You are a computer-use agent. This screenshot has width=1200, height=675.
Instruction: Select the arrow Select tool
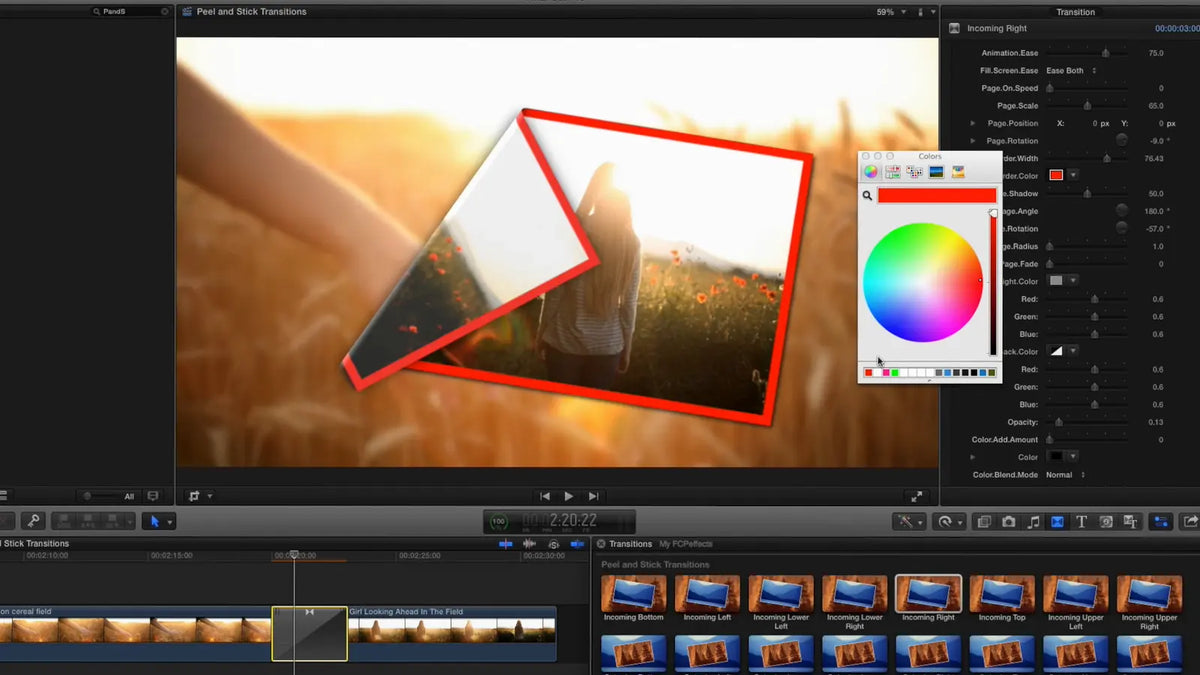point(154,521)
